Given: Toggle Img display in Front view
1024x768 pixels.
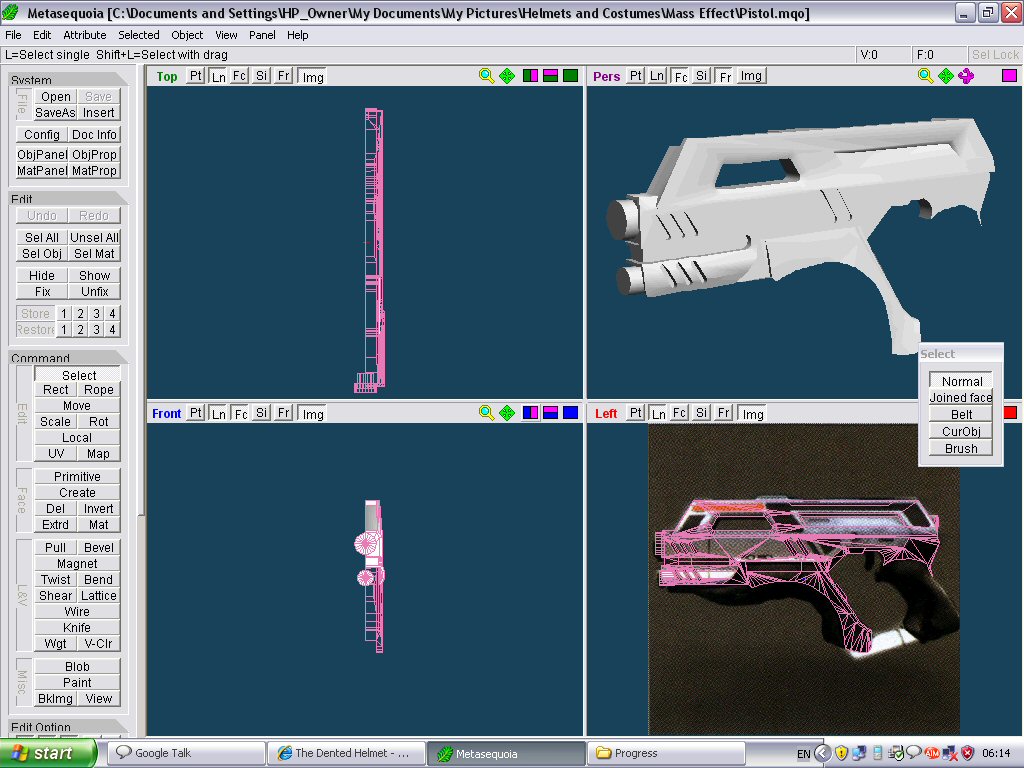Looking at the screenshot, I should click(313, 413).
